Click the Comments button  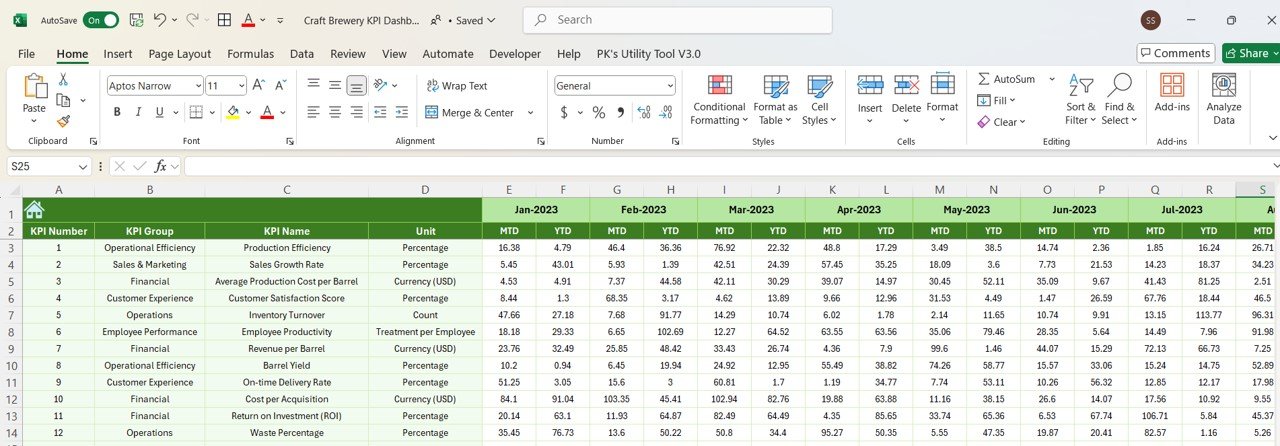[x=1175, y=53]
